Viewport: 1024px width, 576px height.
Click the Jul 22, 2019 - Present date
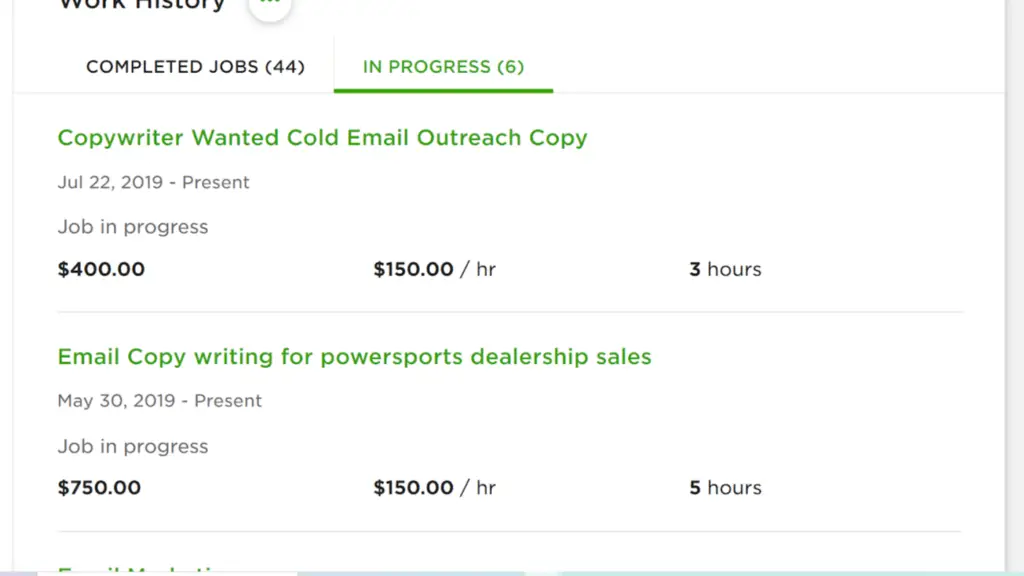(153, 182)
